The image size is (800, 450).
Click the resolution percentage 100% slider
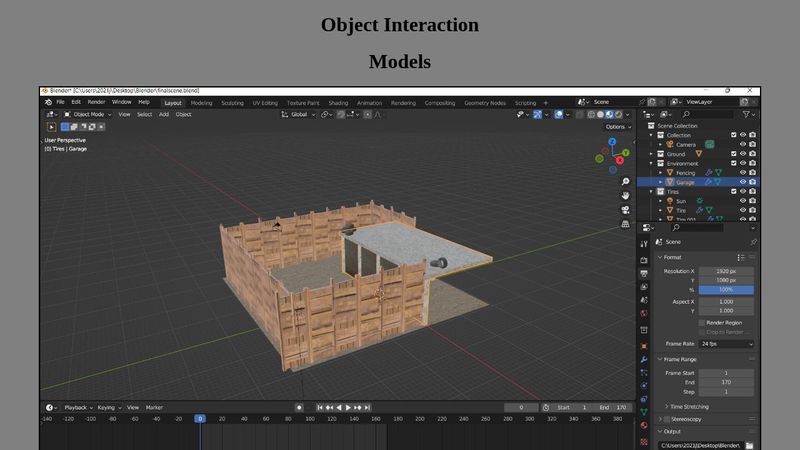(726, 290)
